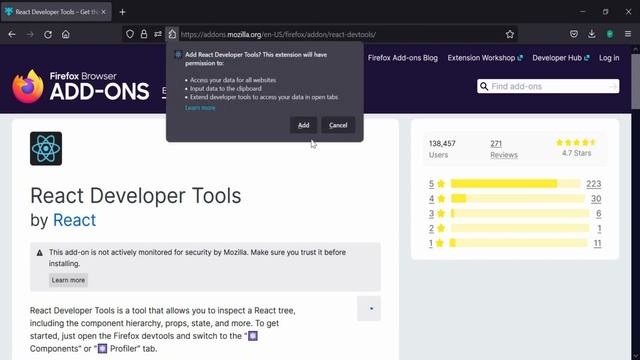Click the 3-star rating bar
Screen dimensions: 640x360
[520, 213]
